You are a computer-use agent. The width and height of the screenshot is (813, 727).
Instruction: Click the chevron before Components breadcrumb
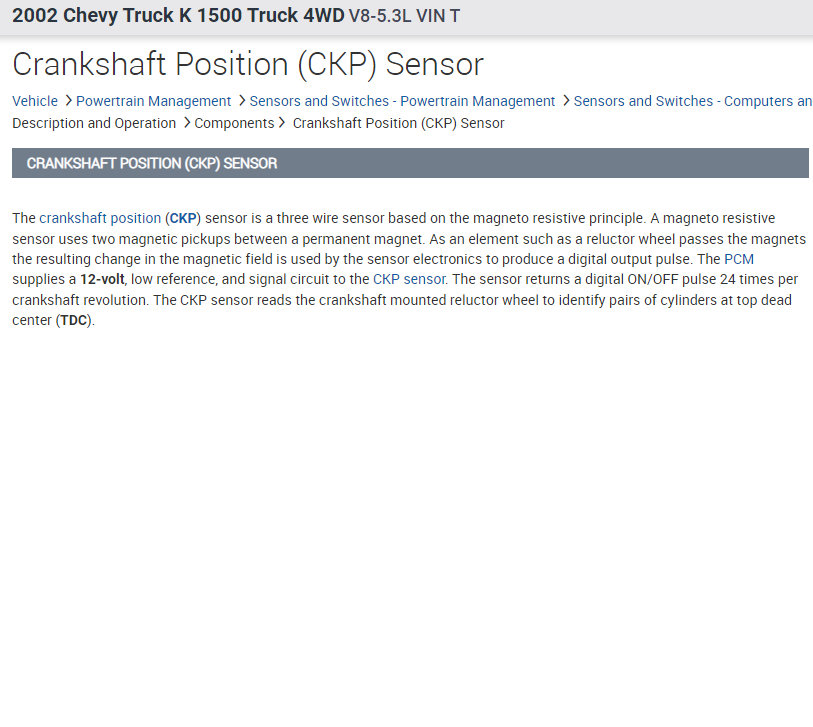(187, 123)
